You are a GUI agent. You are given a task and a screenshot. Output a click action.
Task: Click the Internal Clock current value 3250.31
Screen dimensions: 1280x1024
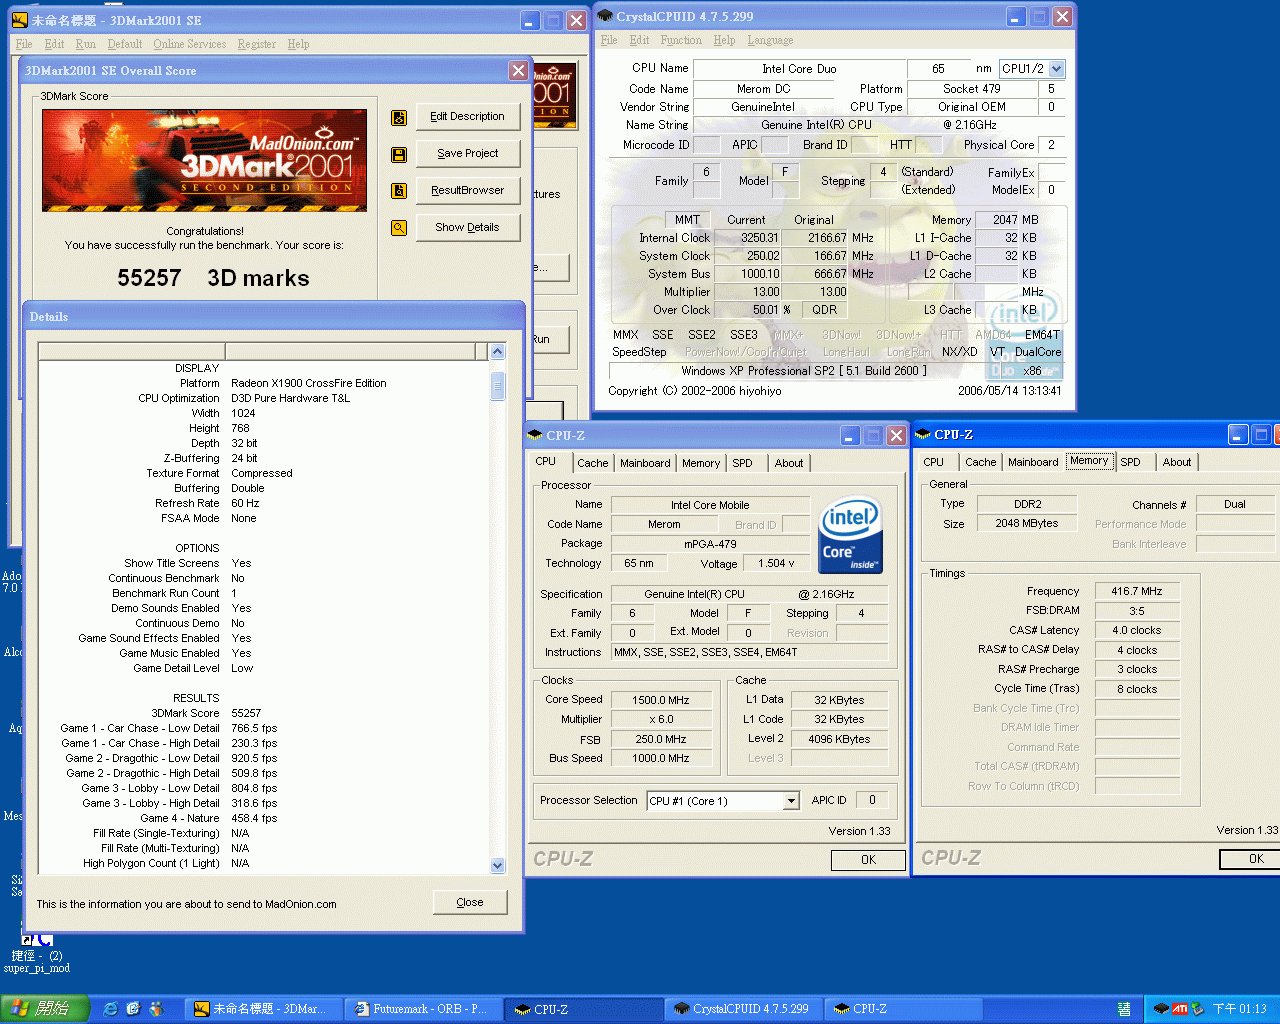pos(746,238)
